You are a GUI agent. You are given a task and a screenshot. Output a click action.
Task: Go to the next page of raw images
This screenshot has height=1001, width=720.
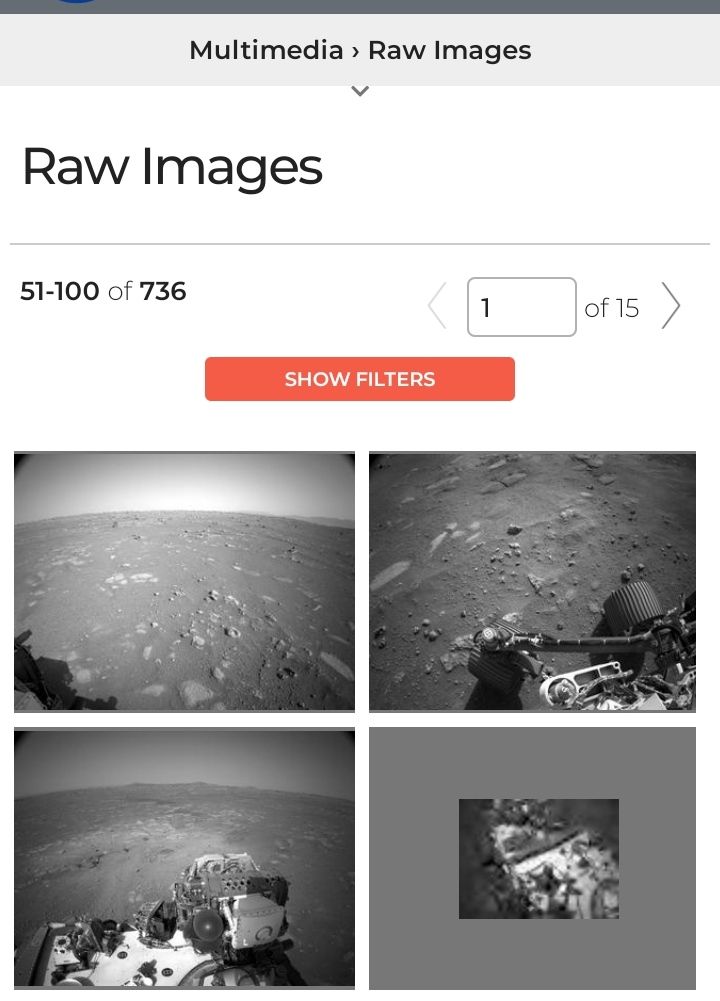pyautogui.click(x=671, y=306)
